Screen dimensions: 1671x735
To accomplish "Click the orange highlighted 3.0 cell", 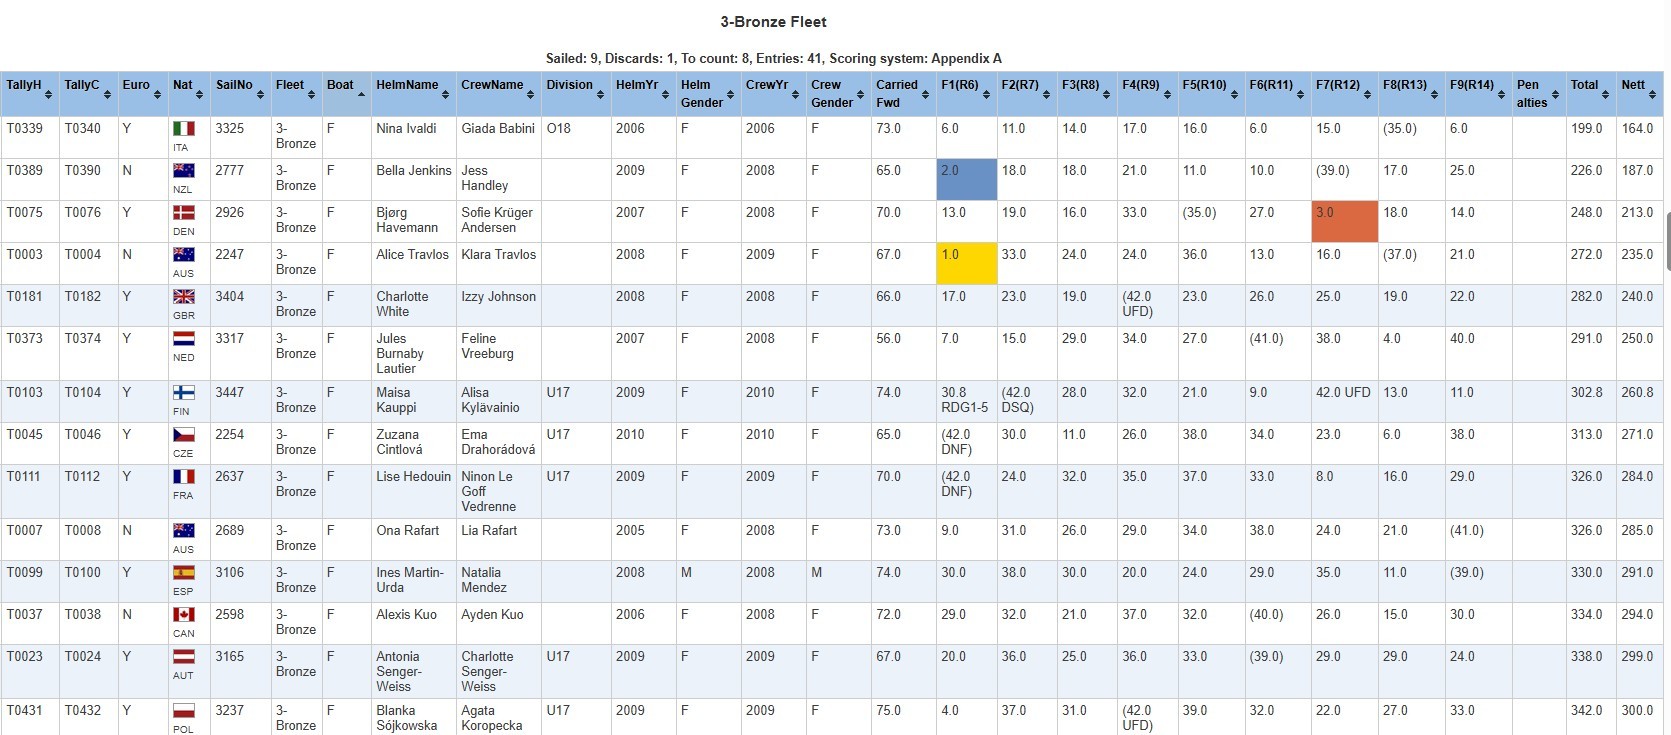I will [1344, 221].
